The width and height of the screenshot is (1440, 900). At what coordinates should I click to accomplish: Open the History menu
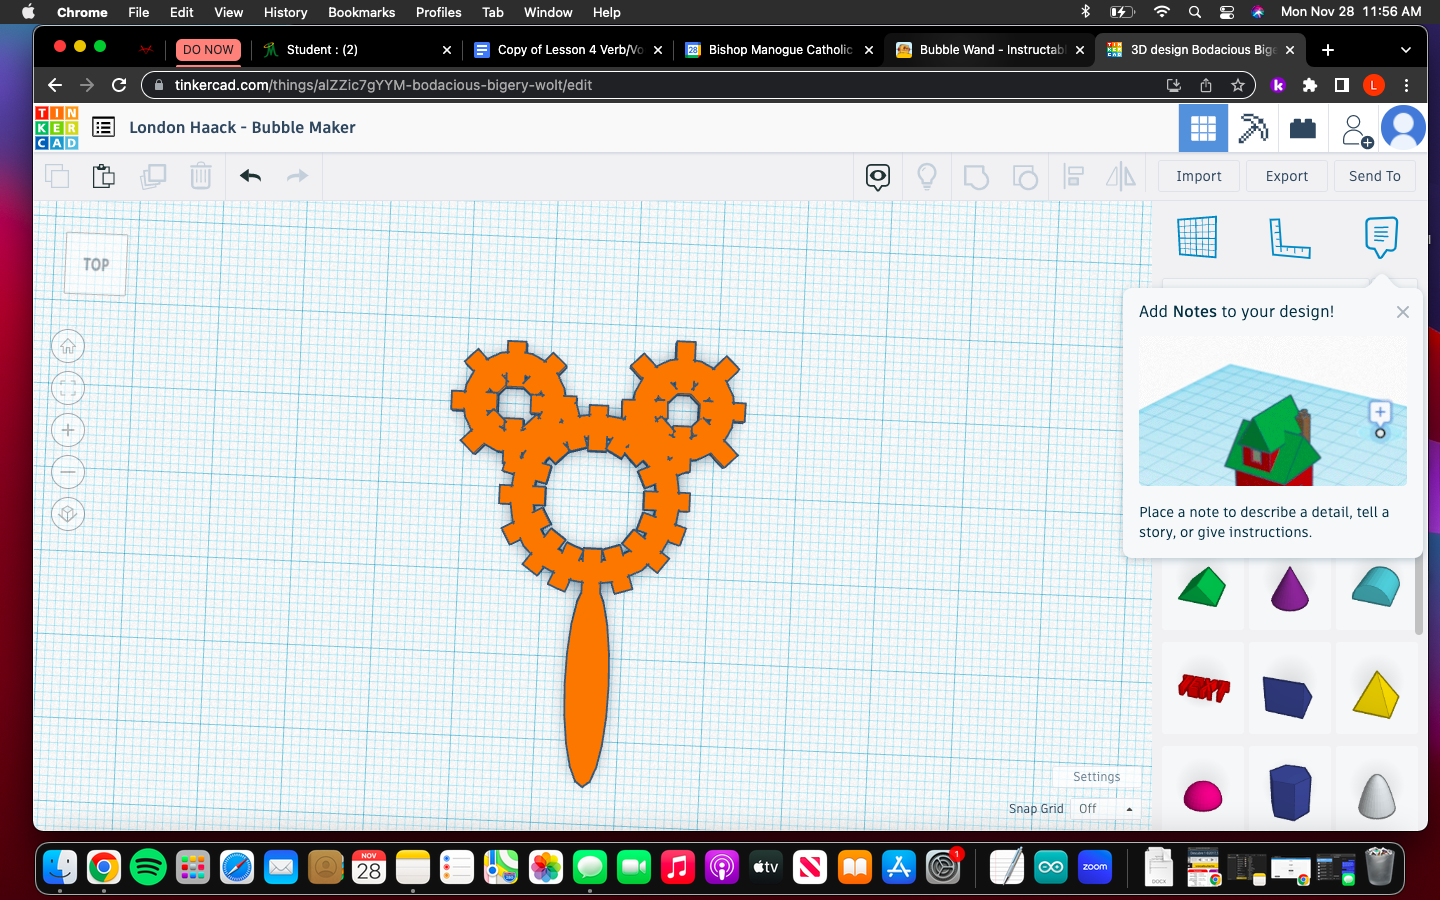[x=285, y=12]
